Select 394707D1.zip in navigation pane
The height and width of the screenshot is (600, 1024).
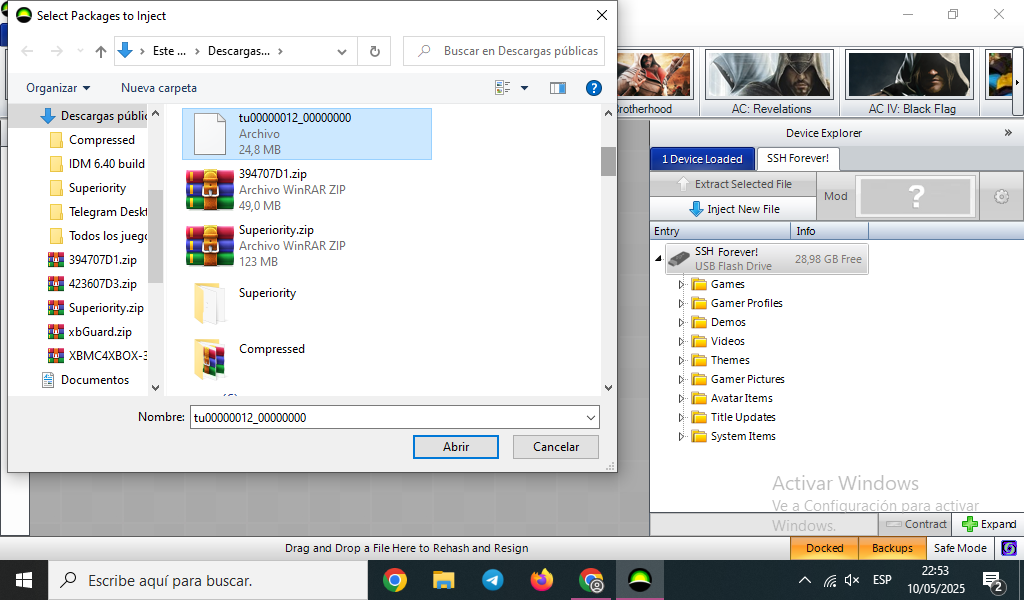92,260
